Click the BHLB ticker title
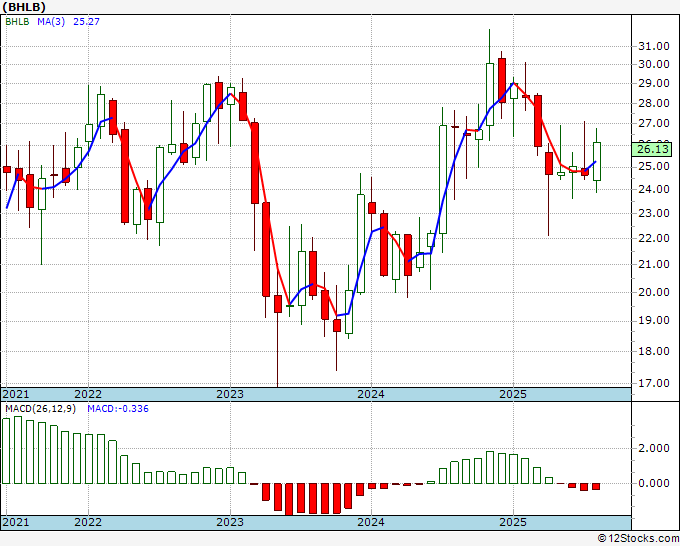The image size is (680, 546). tap(24, 7)
